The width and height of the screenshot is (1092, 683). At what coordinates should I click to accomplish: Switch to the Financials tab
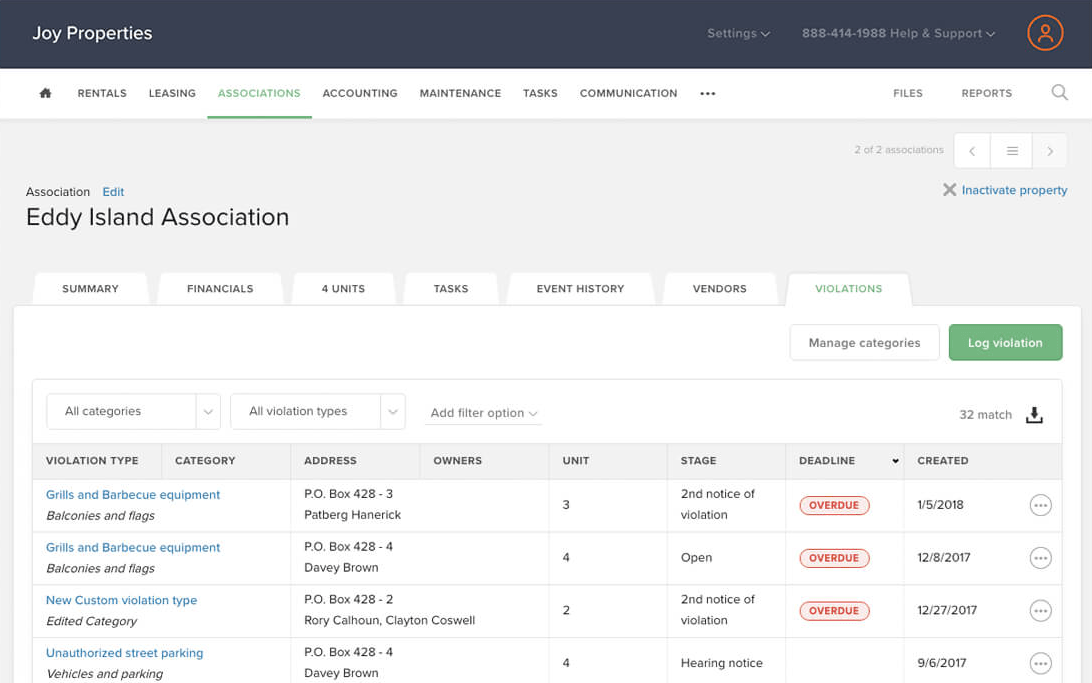click(x=220, y=288)
